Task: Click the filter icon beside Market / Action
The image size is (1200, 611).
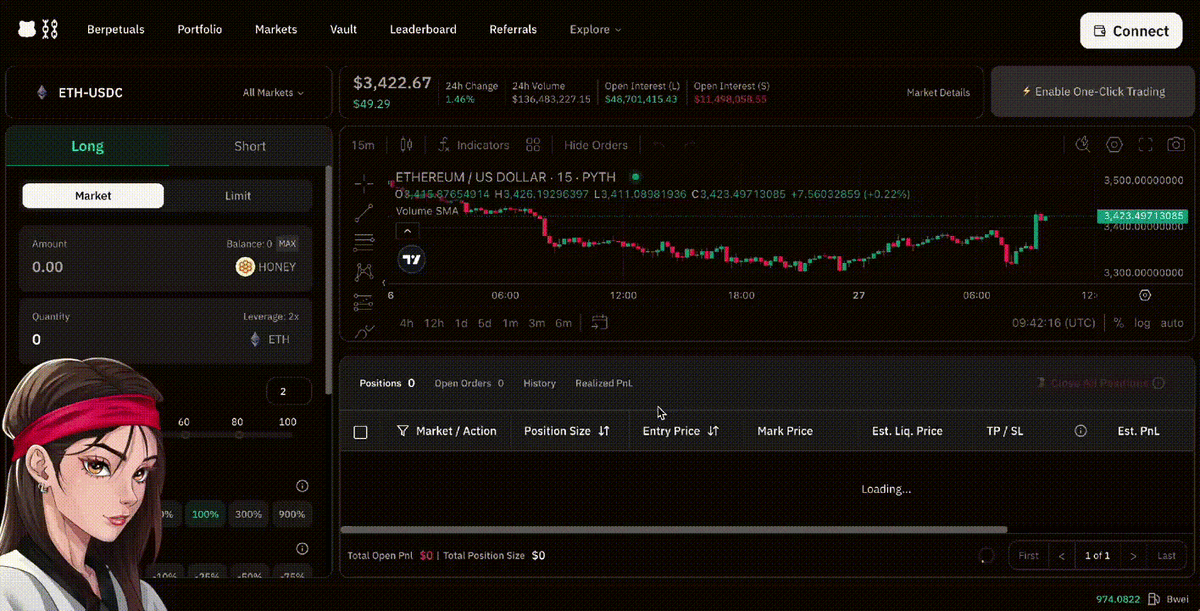Action: [x=403, y=431]
